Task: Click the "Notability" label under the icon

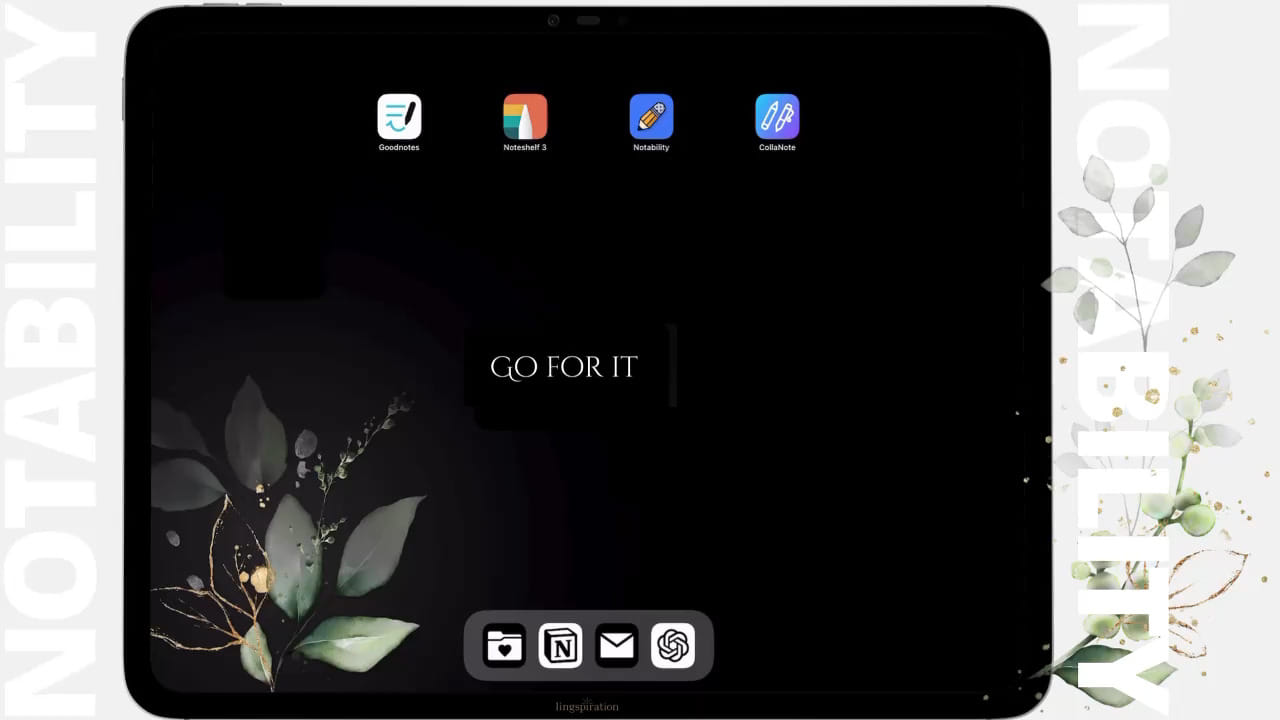Action: pyautogui.click(x=651, y=148)
